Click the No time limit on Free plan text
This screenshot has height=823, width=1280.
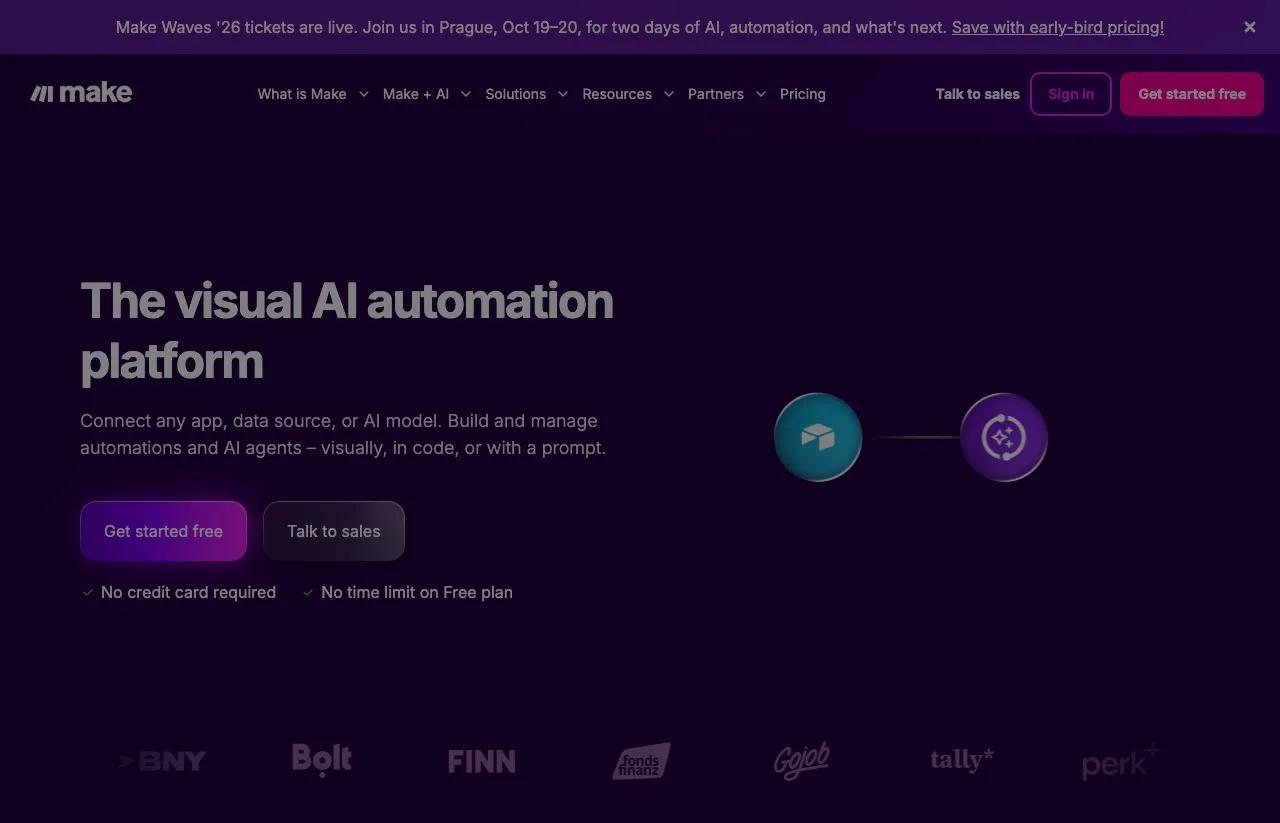(x=417, y=592)
